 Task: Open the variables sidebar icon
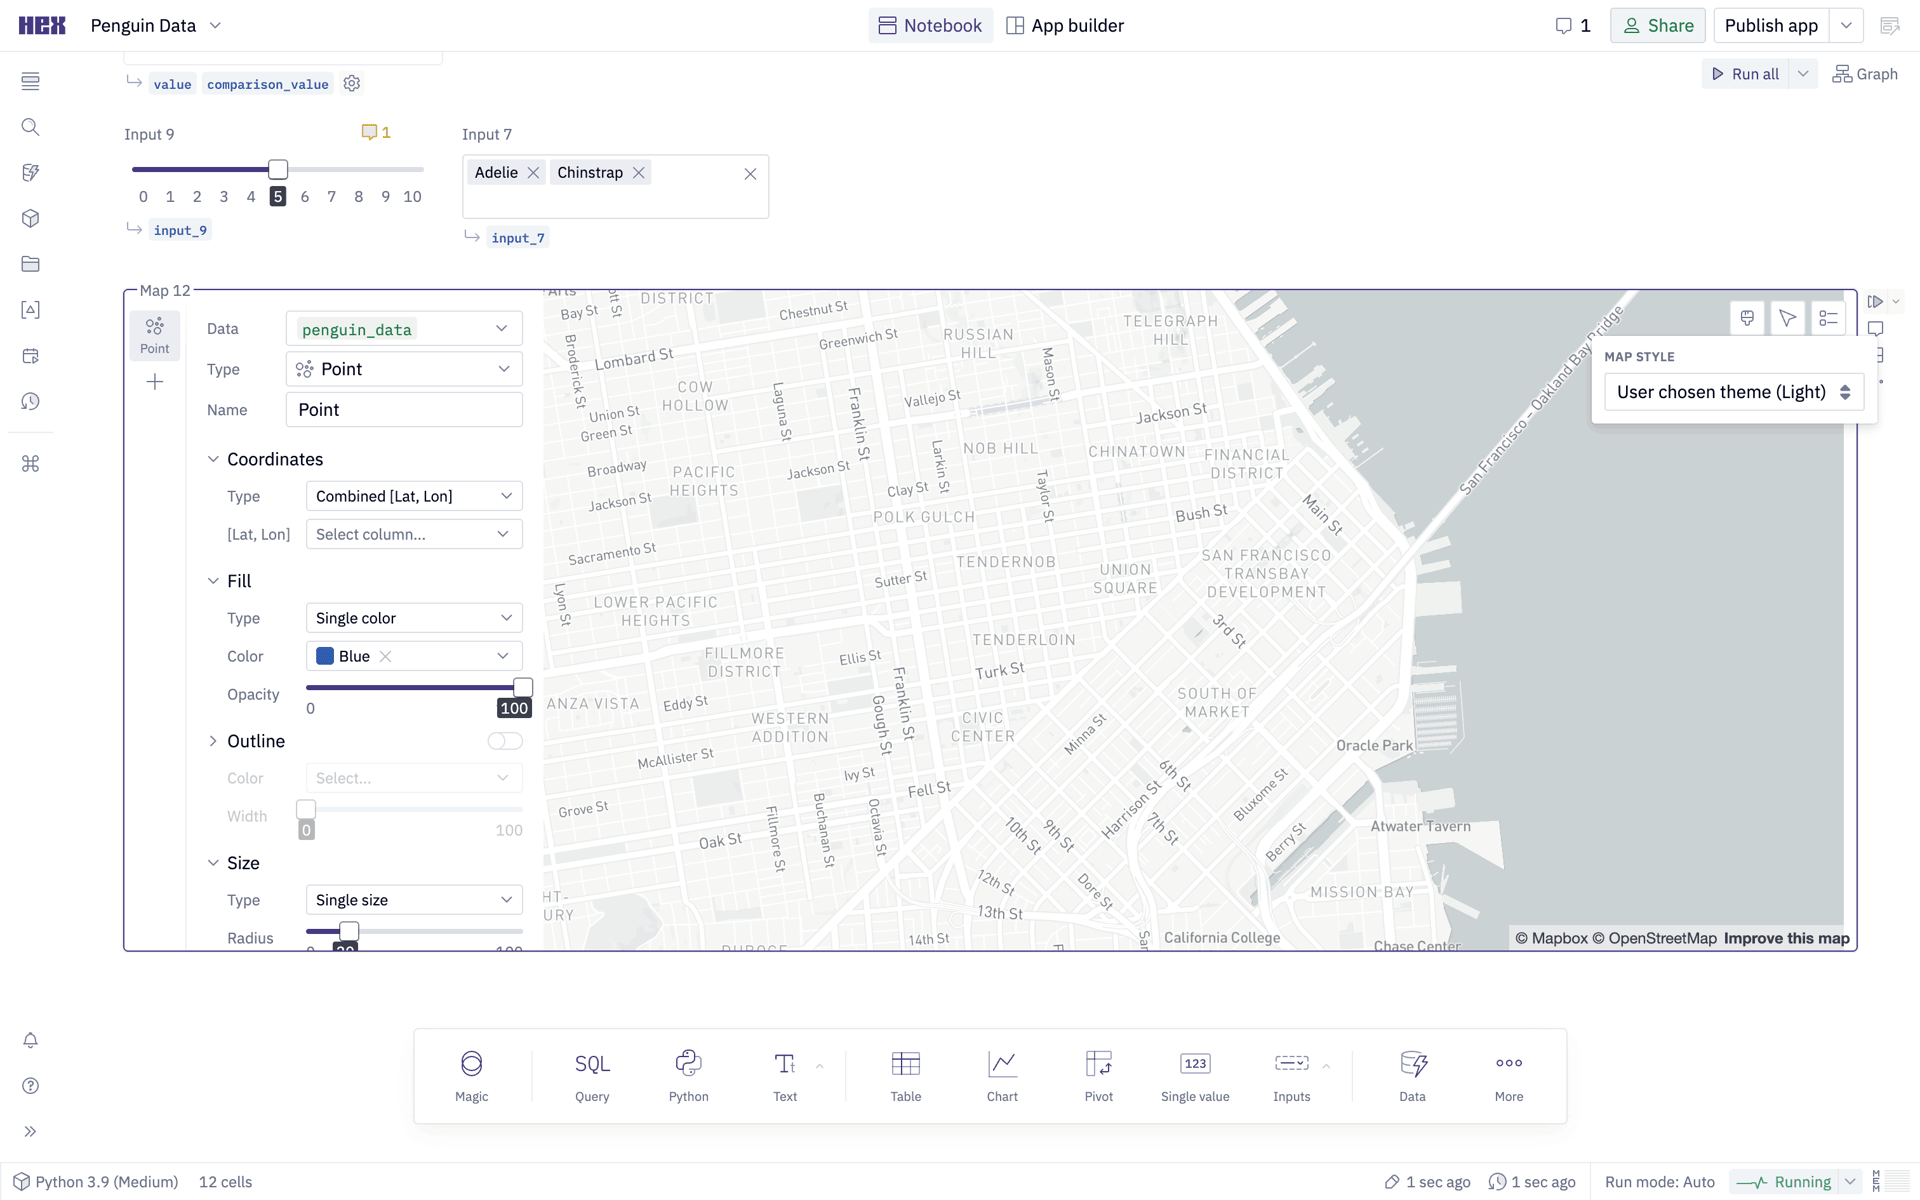point(31,310)
